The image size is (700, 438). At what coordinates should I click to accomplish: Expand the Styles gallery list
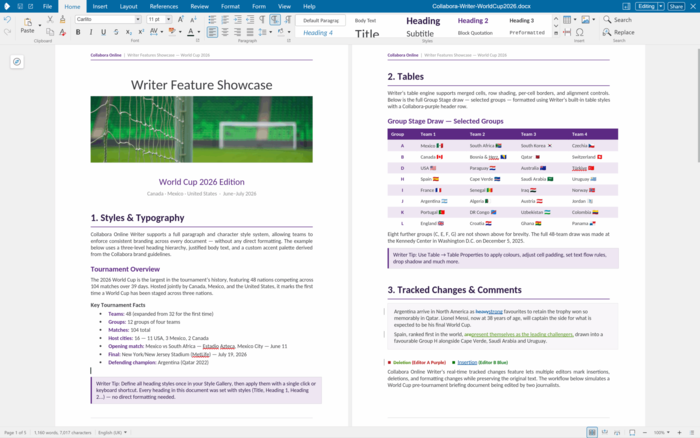[556, 33]
